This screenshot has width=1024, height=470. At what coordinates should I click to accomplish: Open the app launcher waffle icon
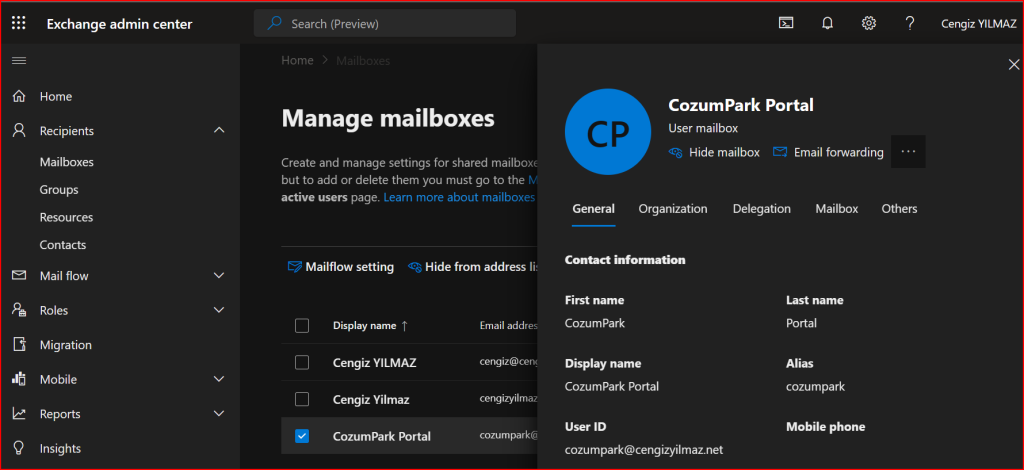(18, 23)
